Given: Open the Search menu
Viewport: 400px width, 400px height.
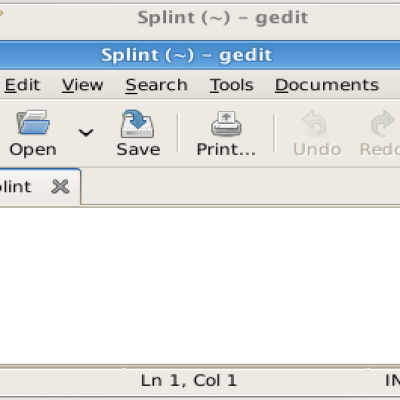Looking at the screenshot, I should pyautogui.click(x=156, y=85).
